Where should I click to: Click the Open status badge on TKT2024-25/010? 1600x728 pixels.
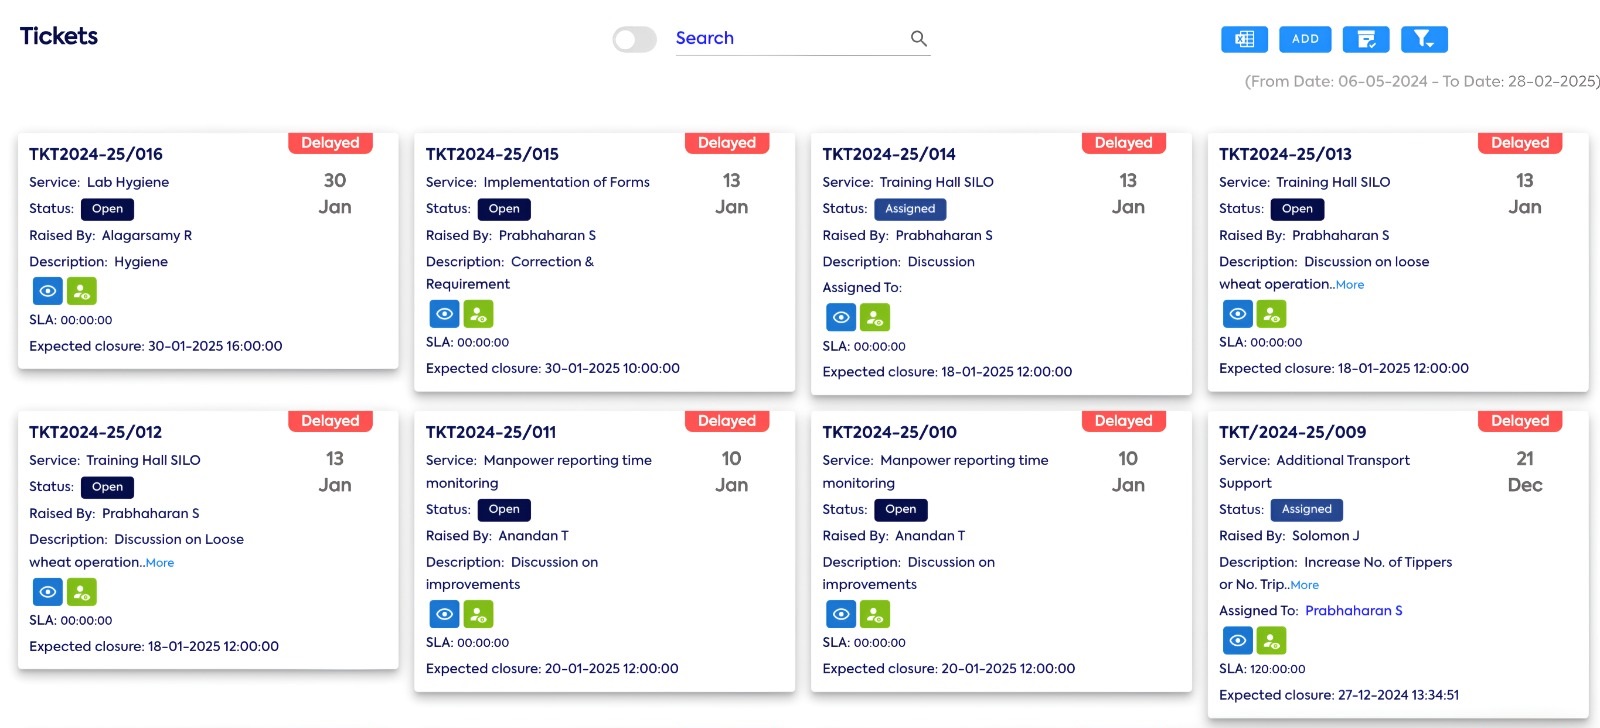click(901, 509)
